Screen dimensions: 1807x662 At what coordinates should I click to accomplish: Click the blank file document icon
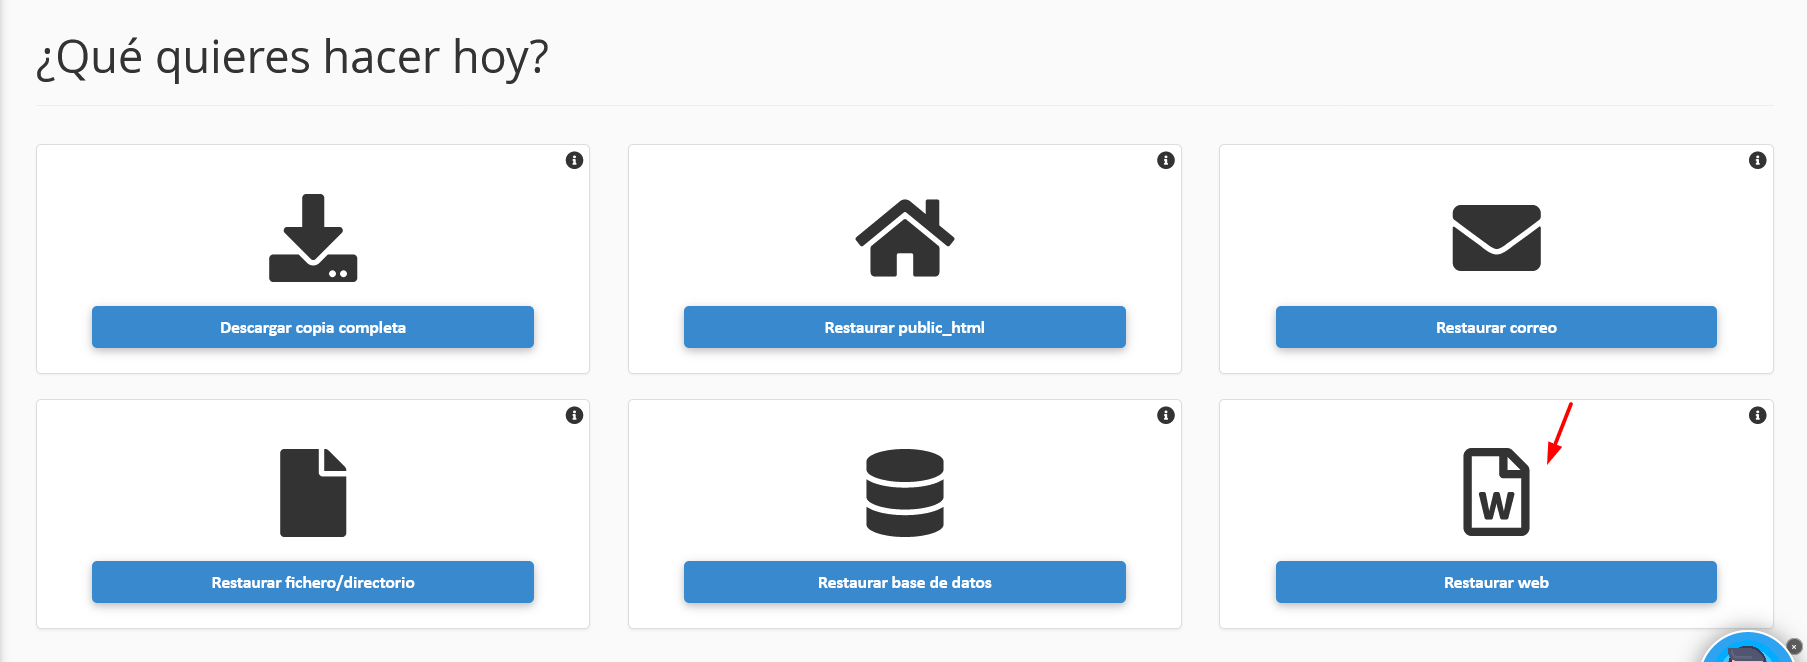[313, 493]
